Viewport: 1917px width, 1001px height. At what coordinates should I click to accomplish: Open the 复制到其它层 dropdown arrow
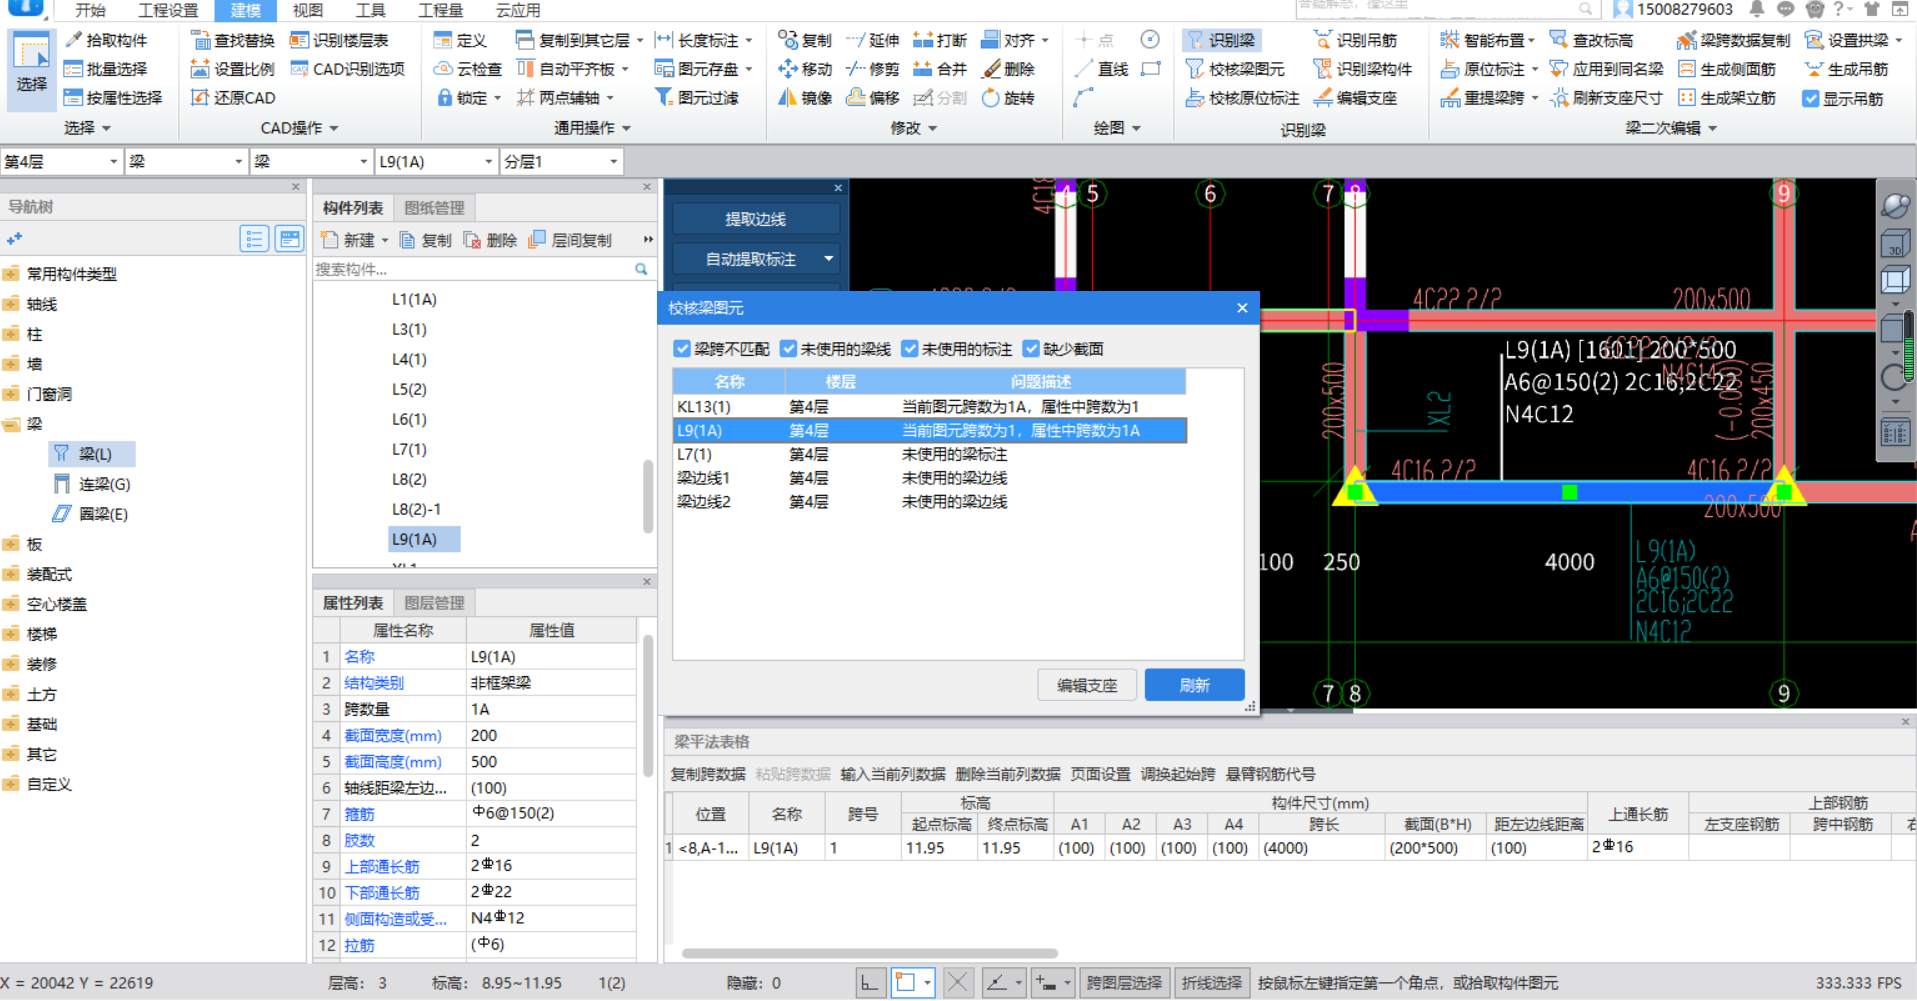640,40
